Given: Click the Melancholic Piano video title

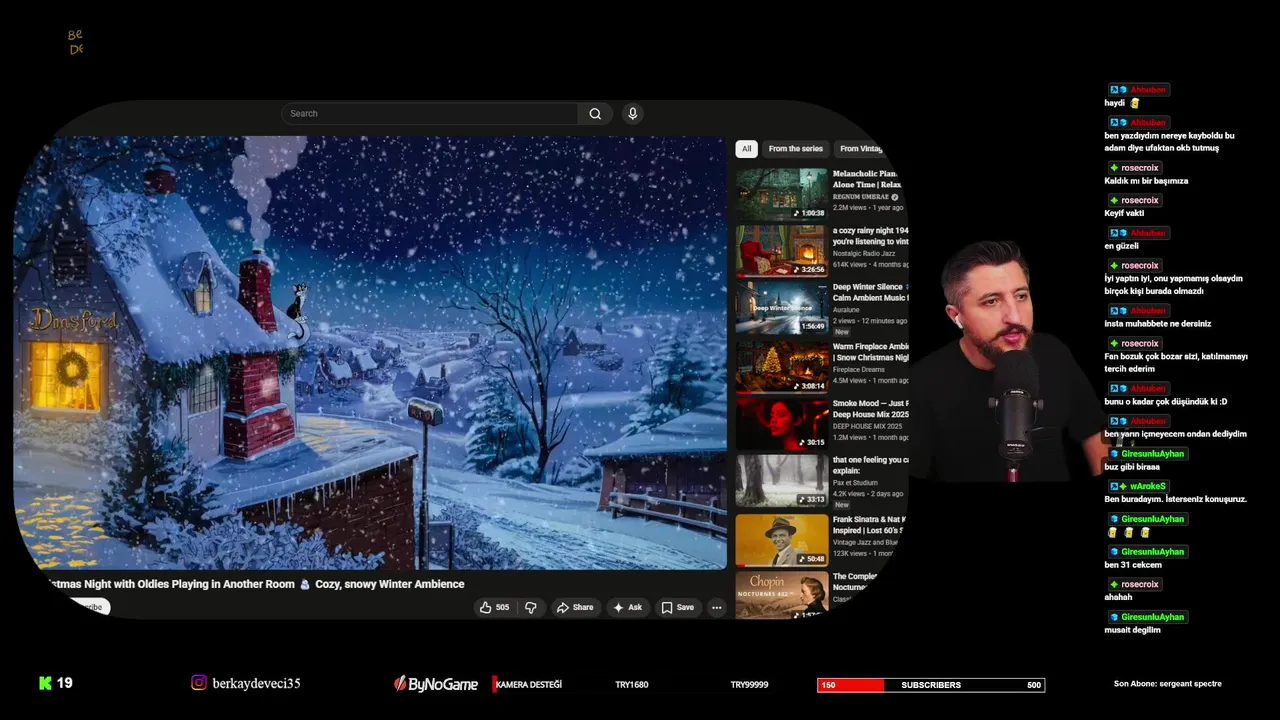Looking at the screenshot, I should [x=868, y=179].
